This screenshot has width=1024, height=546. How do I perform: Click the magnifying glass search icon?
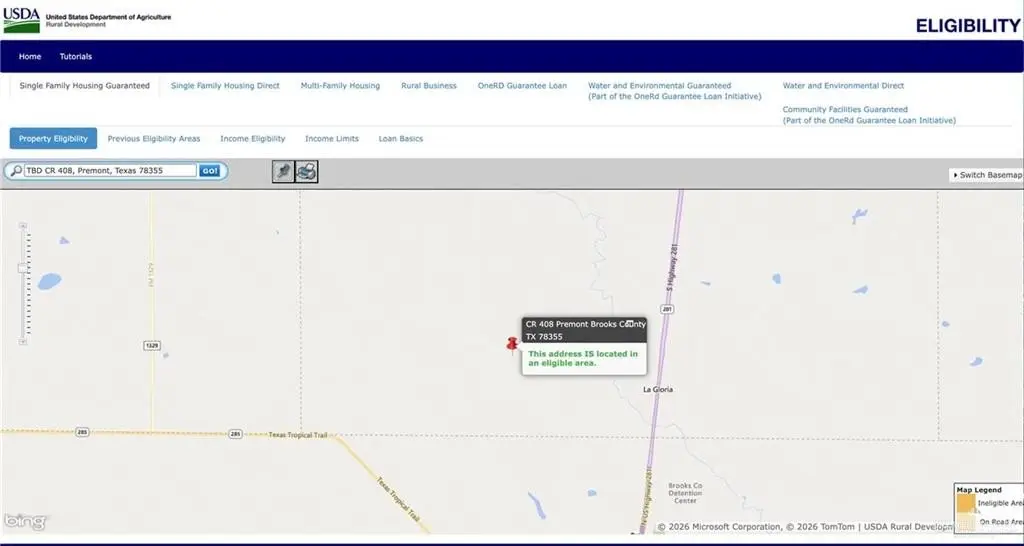[x=15, y=171]
